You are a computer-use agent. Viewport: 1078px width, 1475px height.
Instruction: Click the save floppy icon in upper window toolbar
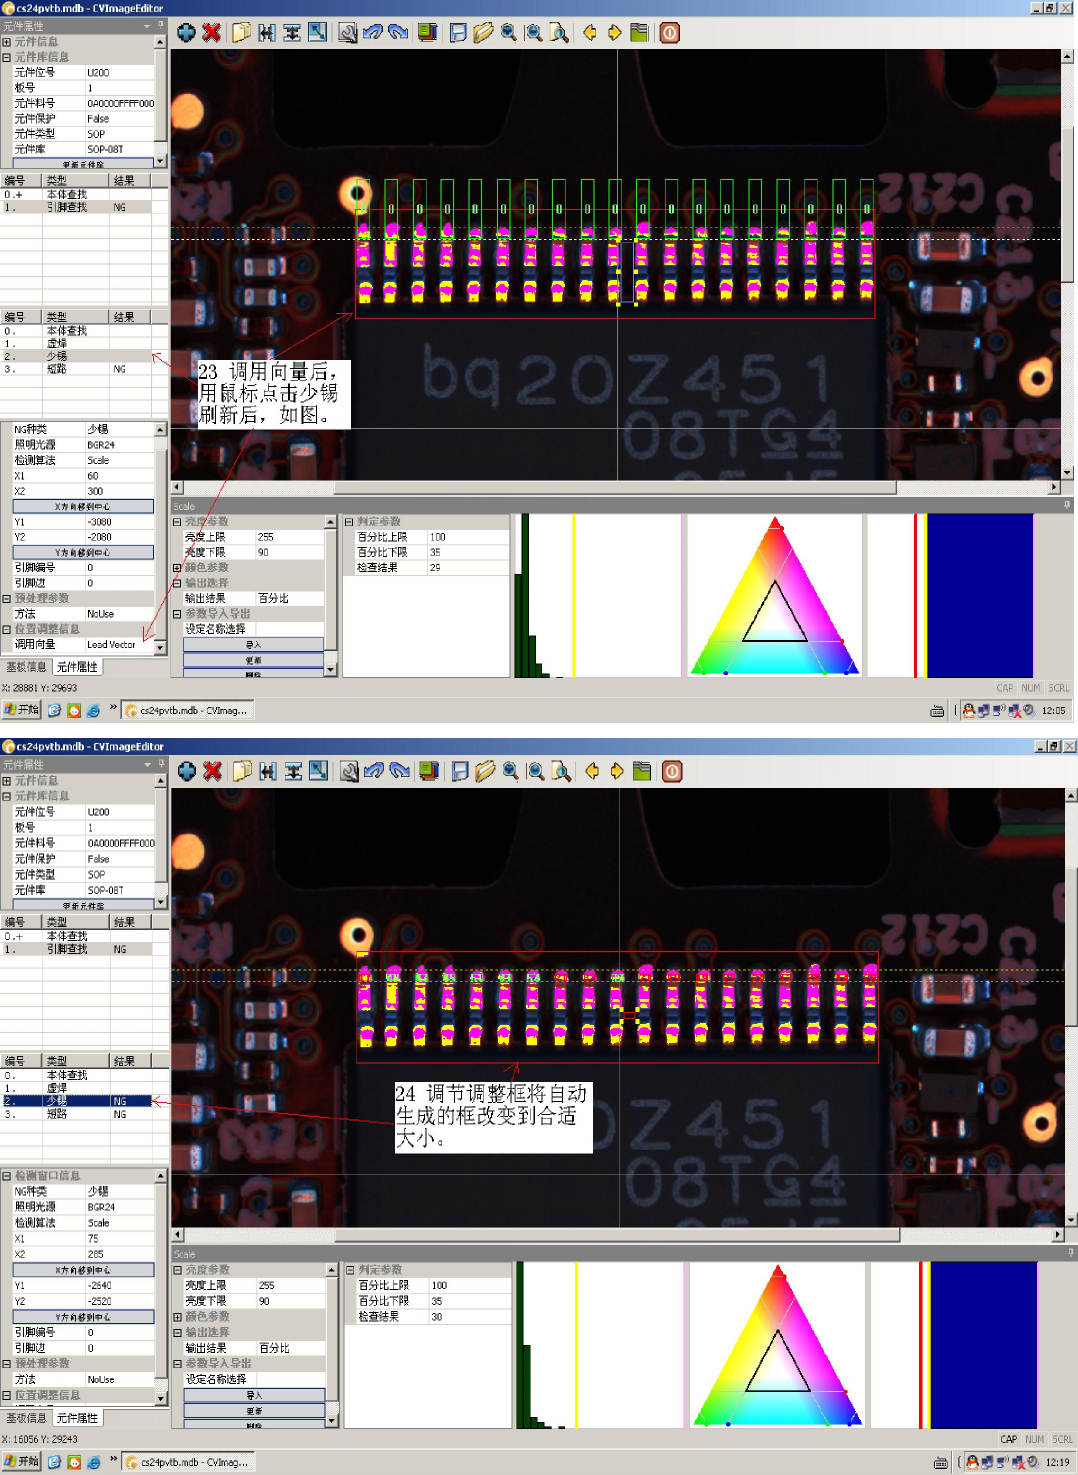pyautogui.click(x=458, y=33)
